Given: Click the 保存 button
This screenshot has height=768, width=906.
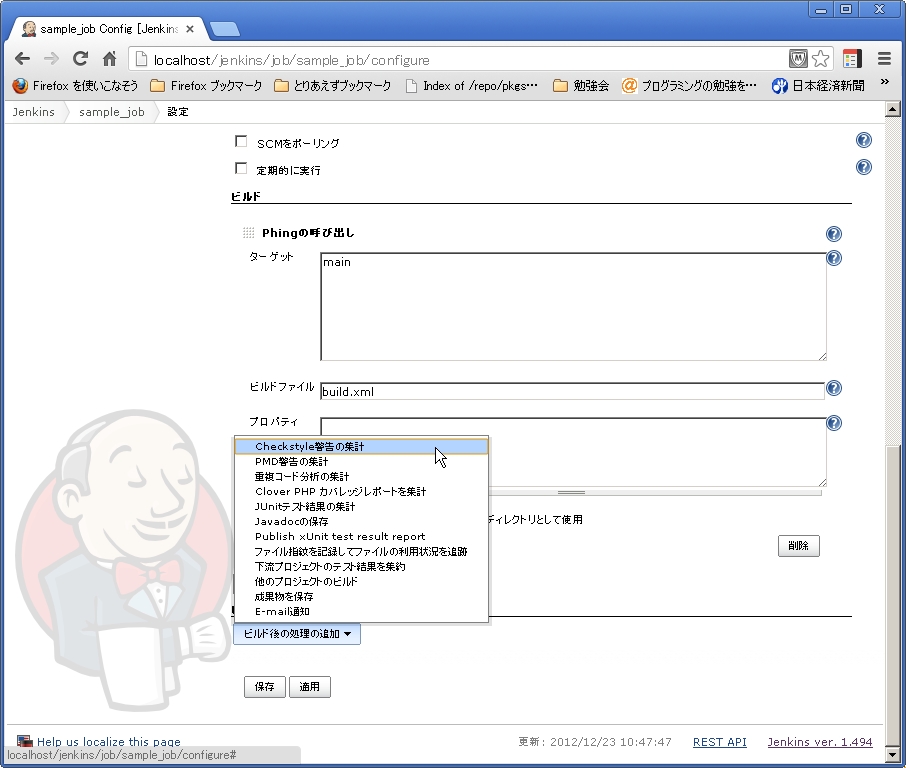Looking at the screenshot, I should pos(265,687).
